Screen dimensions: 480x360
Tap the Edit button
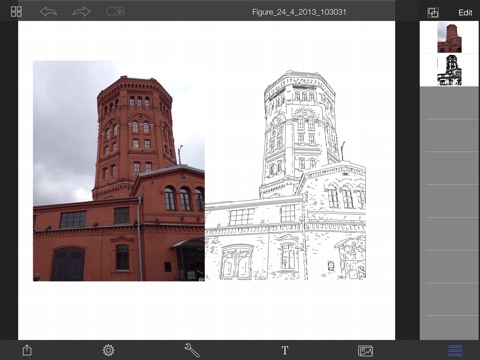coord(465,13)
